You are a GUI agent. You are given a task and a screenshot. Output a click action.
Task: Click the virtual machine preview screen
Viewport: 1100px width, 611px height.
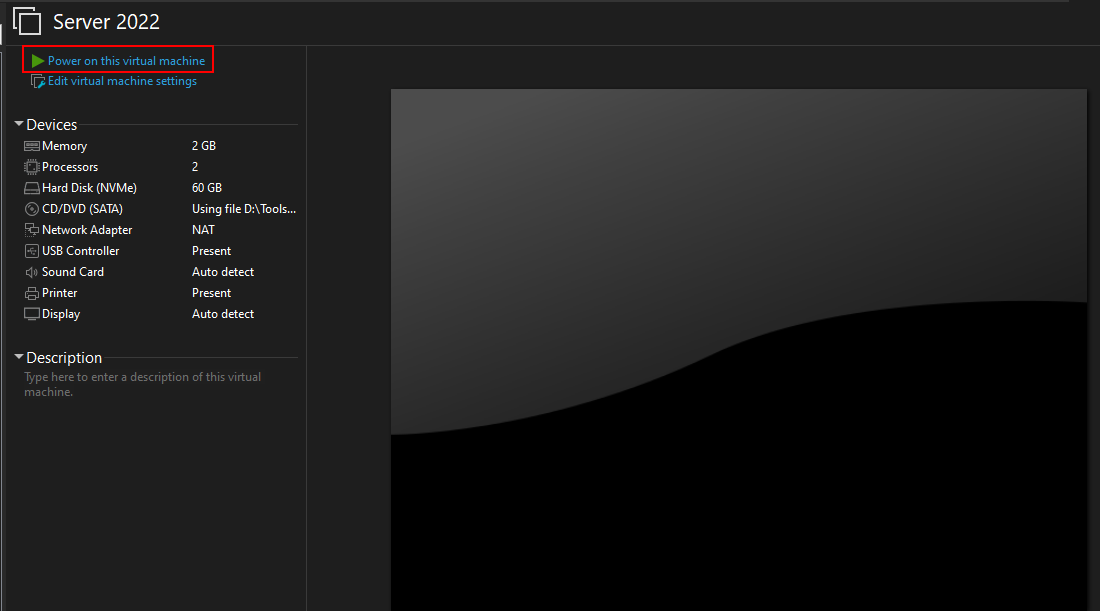738,350
